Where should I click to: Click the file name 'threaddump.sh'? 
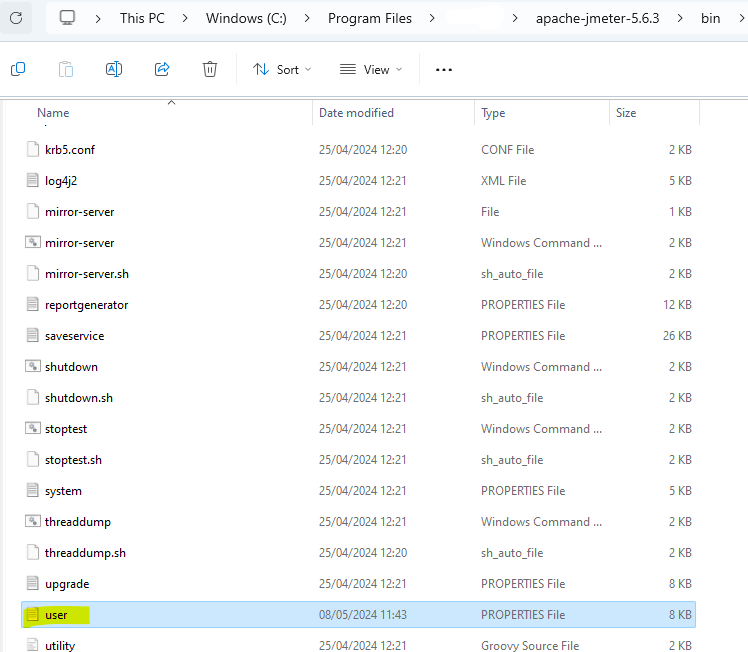(x=85, y=553)
